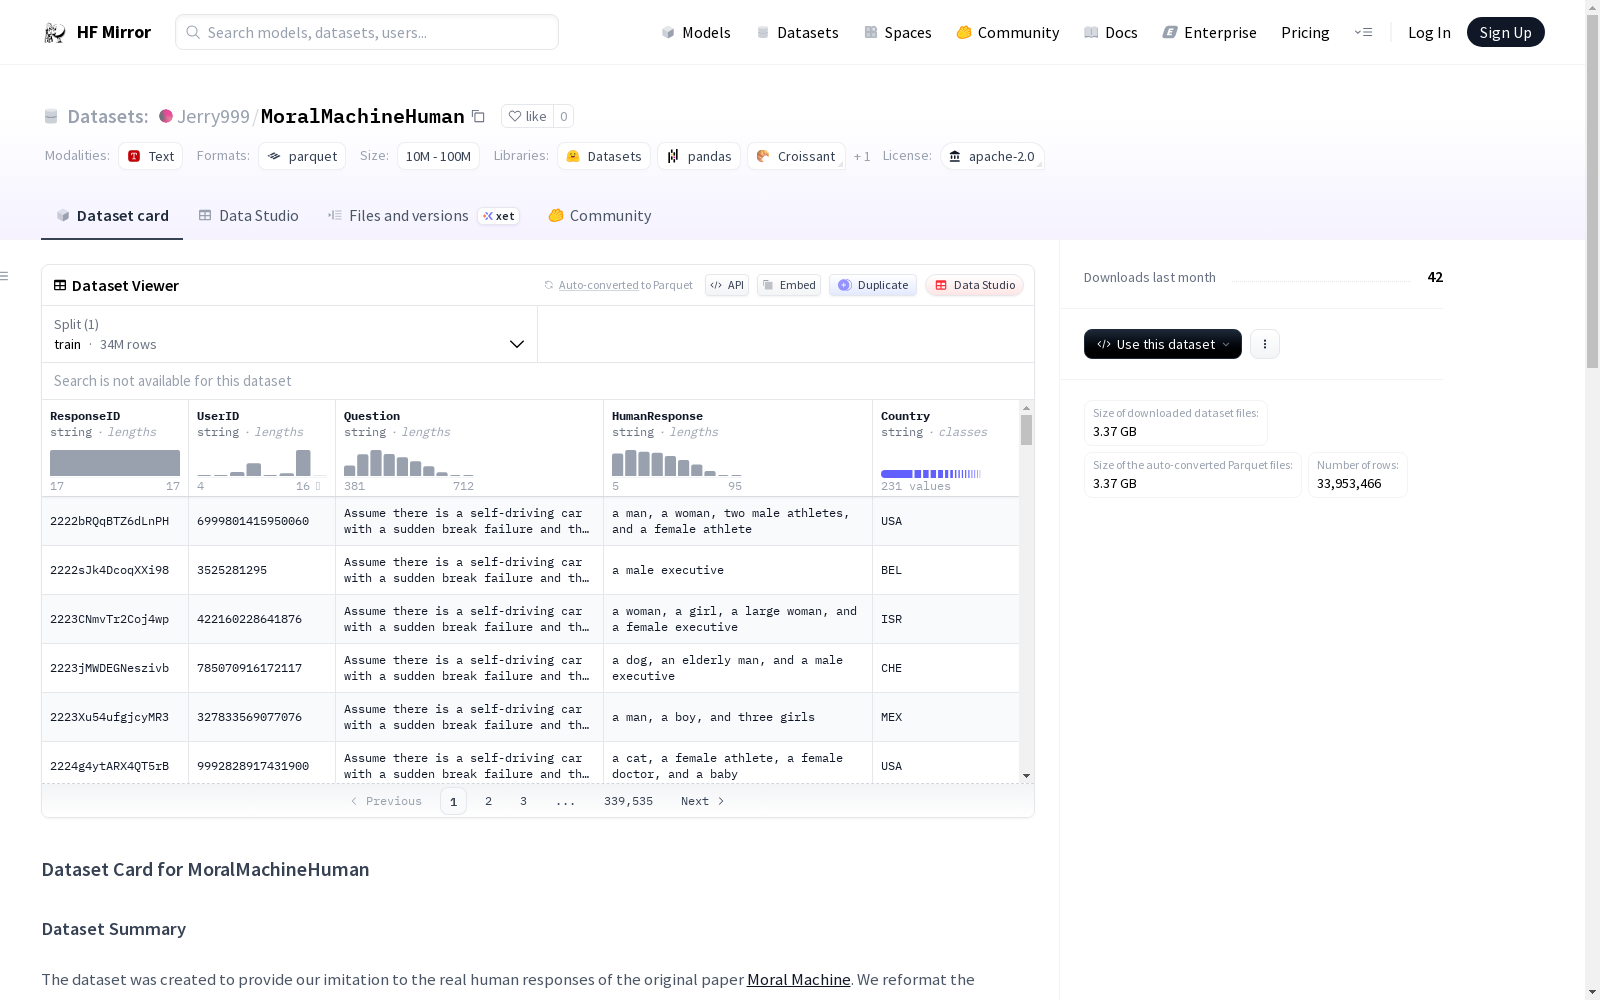Click the Datasets library tag
Screen dimensions: 1600x1000
click(604, 156)
